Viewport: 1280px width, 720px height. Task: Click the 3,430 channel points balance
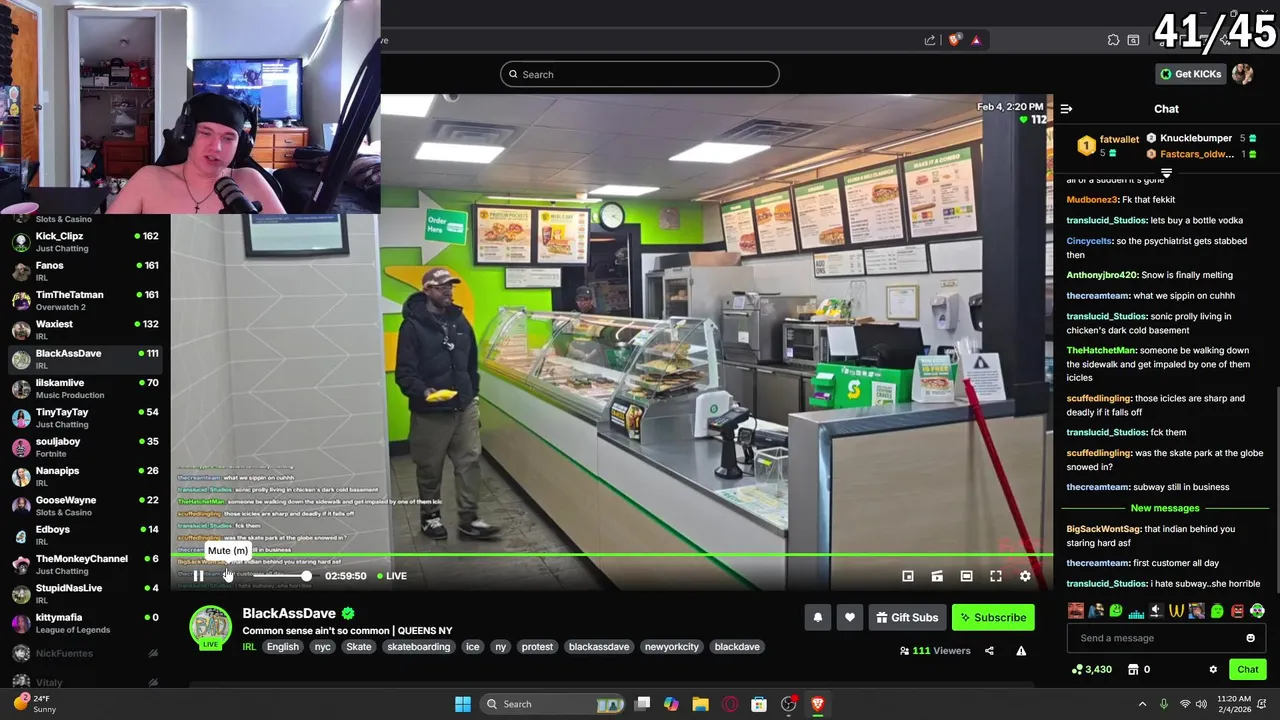(1091, 670)
